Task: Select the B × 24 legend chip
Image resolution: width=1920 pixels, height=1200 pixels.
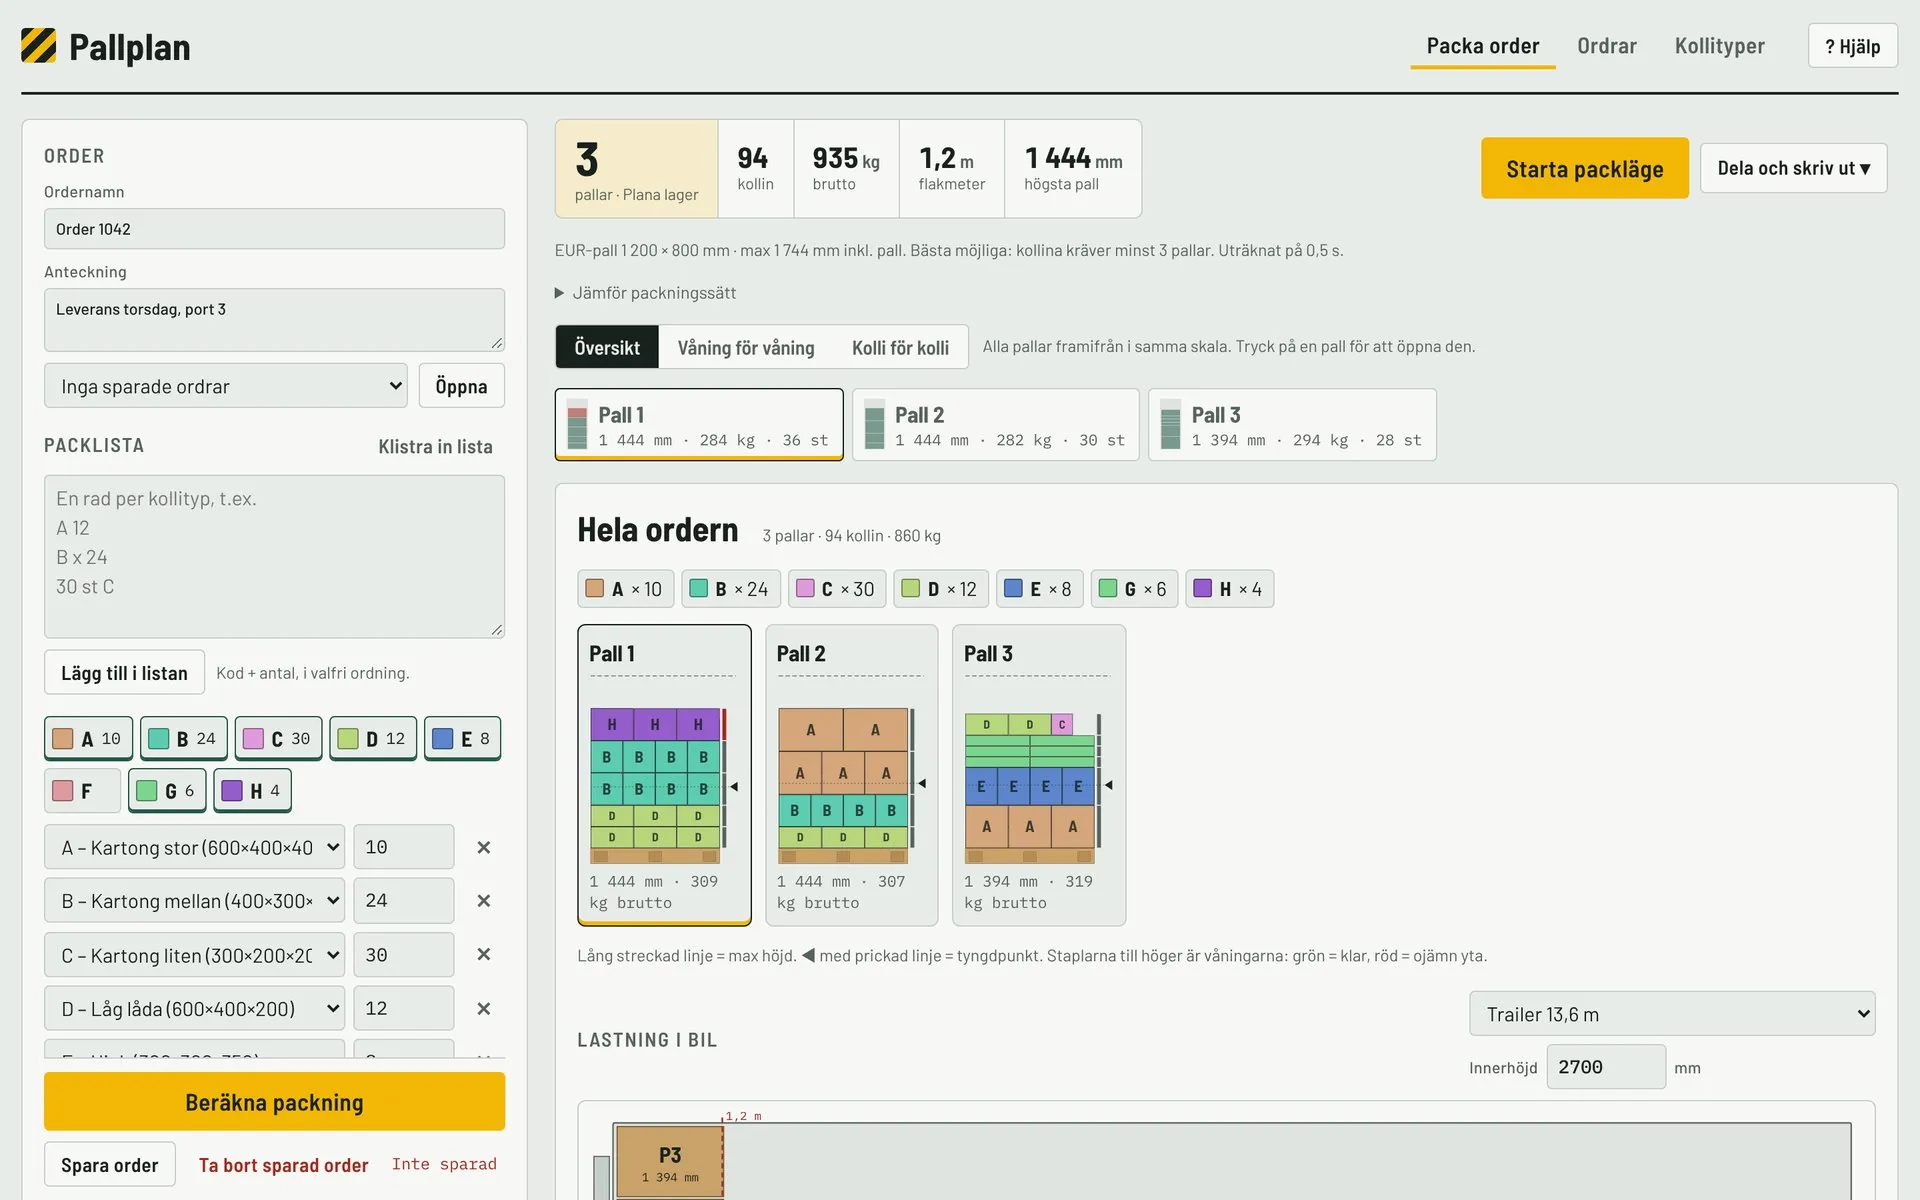Action: point(731,589)
